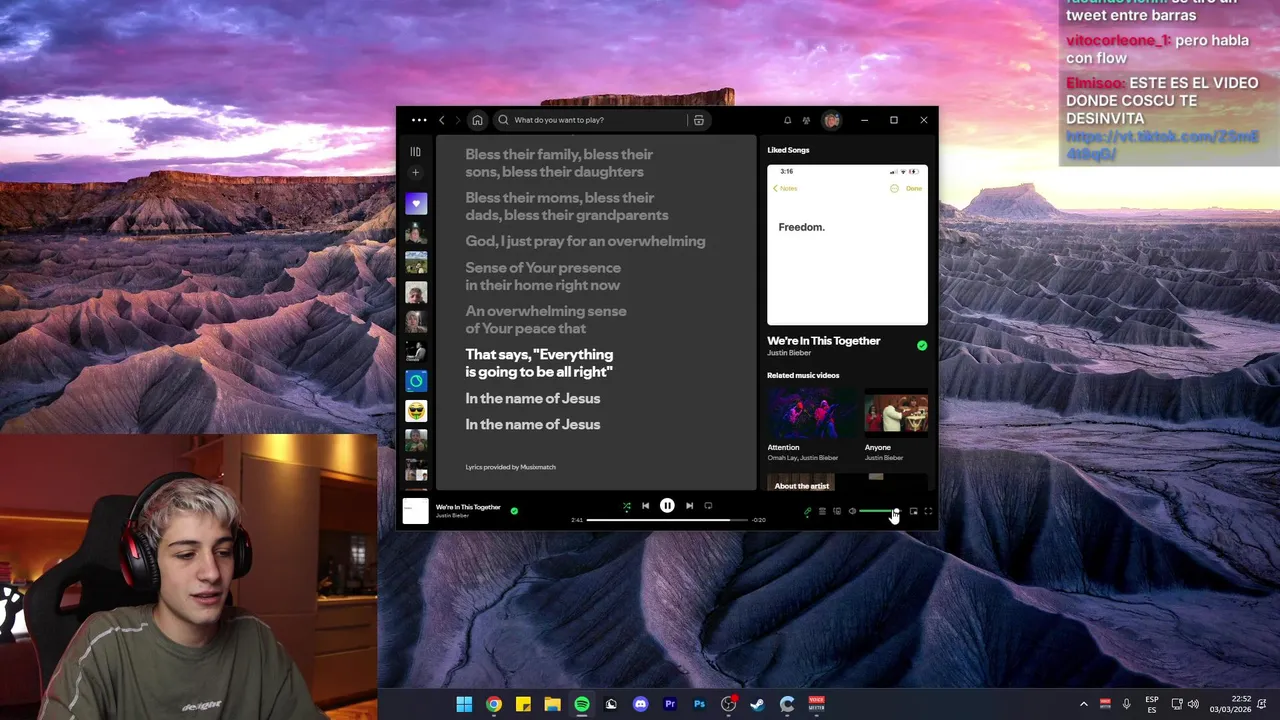Play the 'Anyone' related music video
The height and width of the screenshot is (720, 1280).
point(896,413)
